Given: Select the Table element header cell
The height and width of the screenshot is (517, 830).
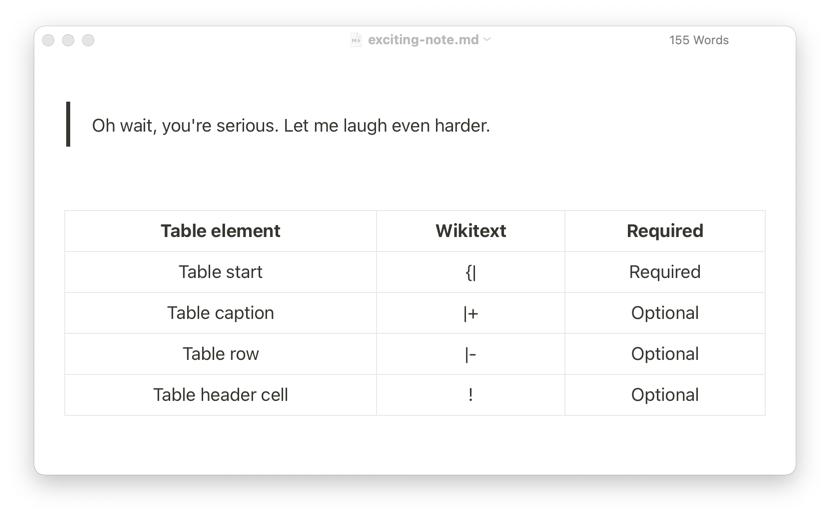Looking at the screenshot, I should click(x=220, y=231).
